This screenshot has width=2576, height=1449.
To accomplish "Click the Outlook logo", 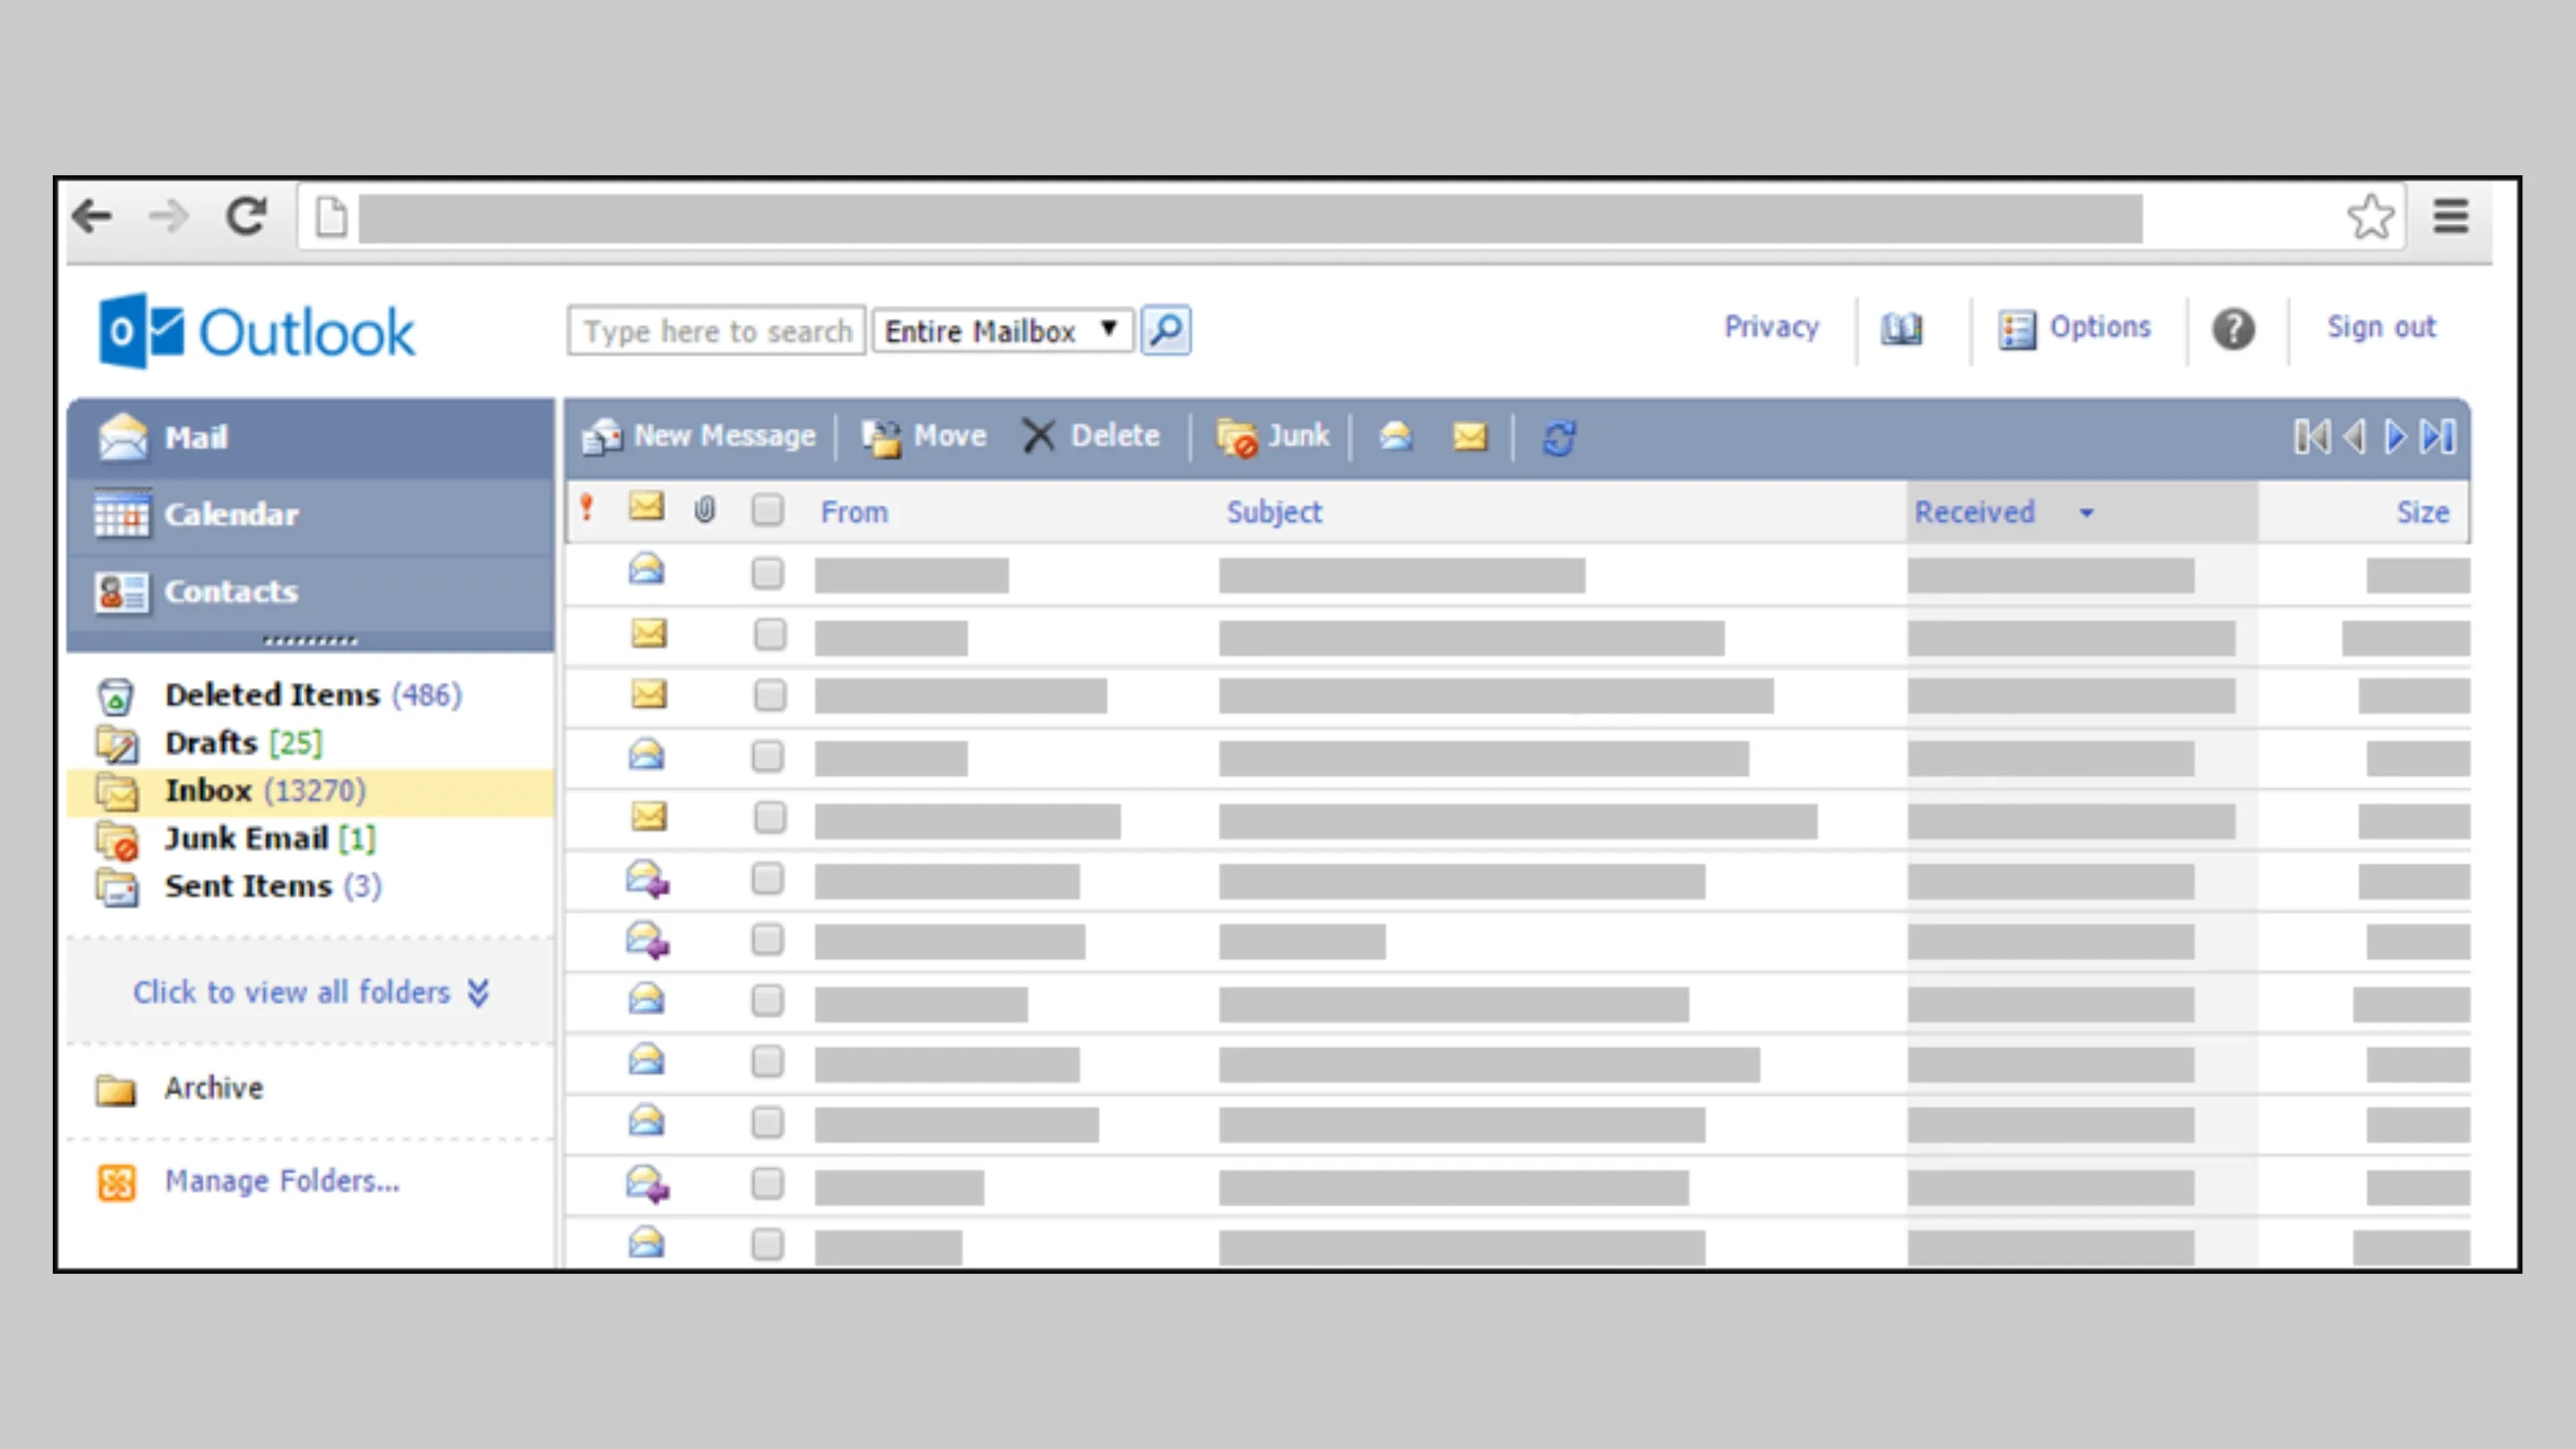I will (x=256, y=331).
